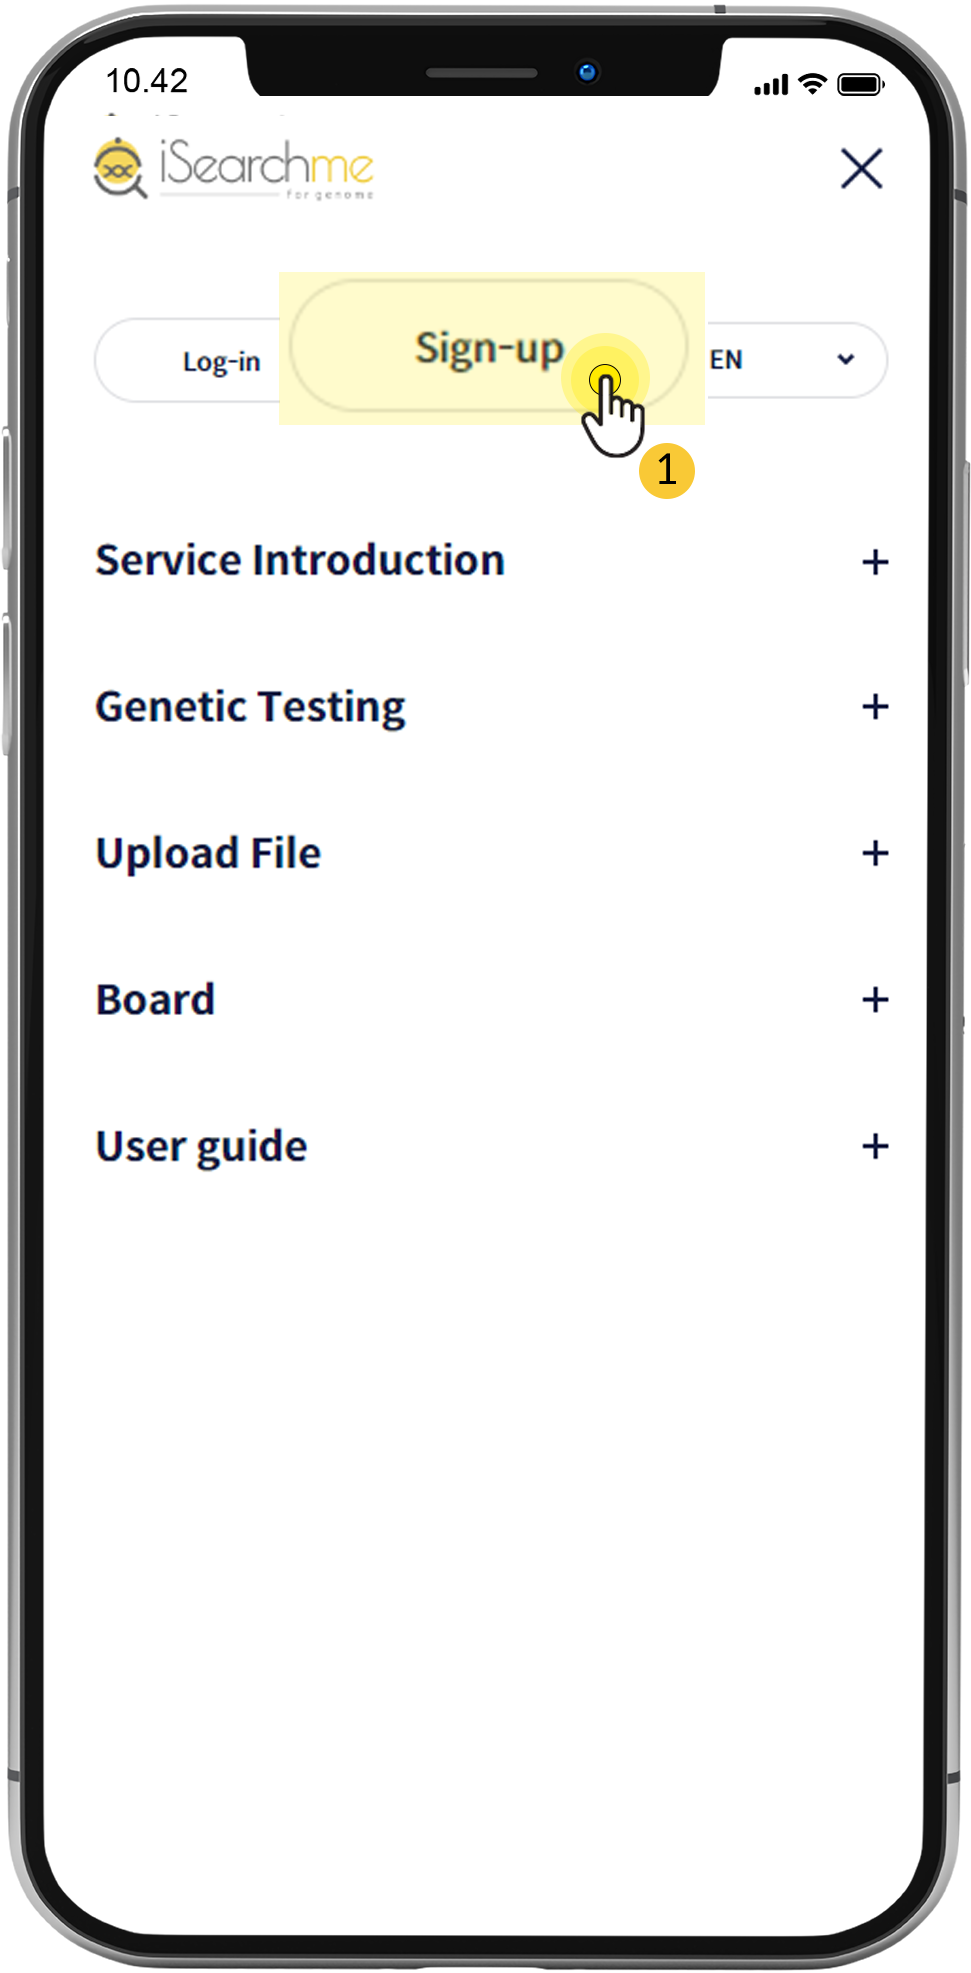Expand Service Introduction with its plus icon

[875, 562]
